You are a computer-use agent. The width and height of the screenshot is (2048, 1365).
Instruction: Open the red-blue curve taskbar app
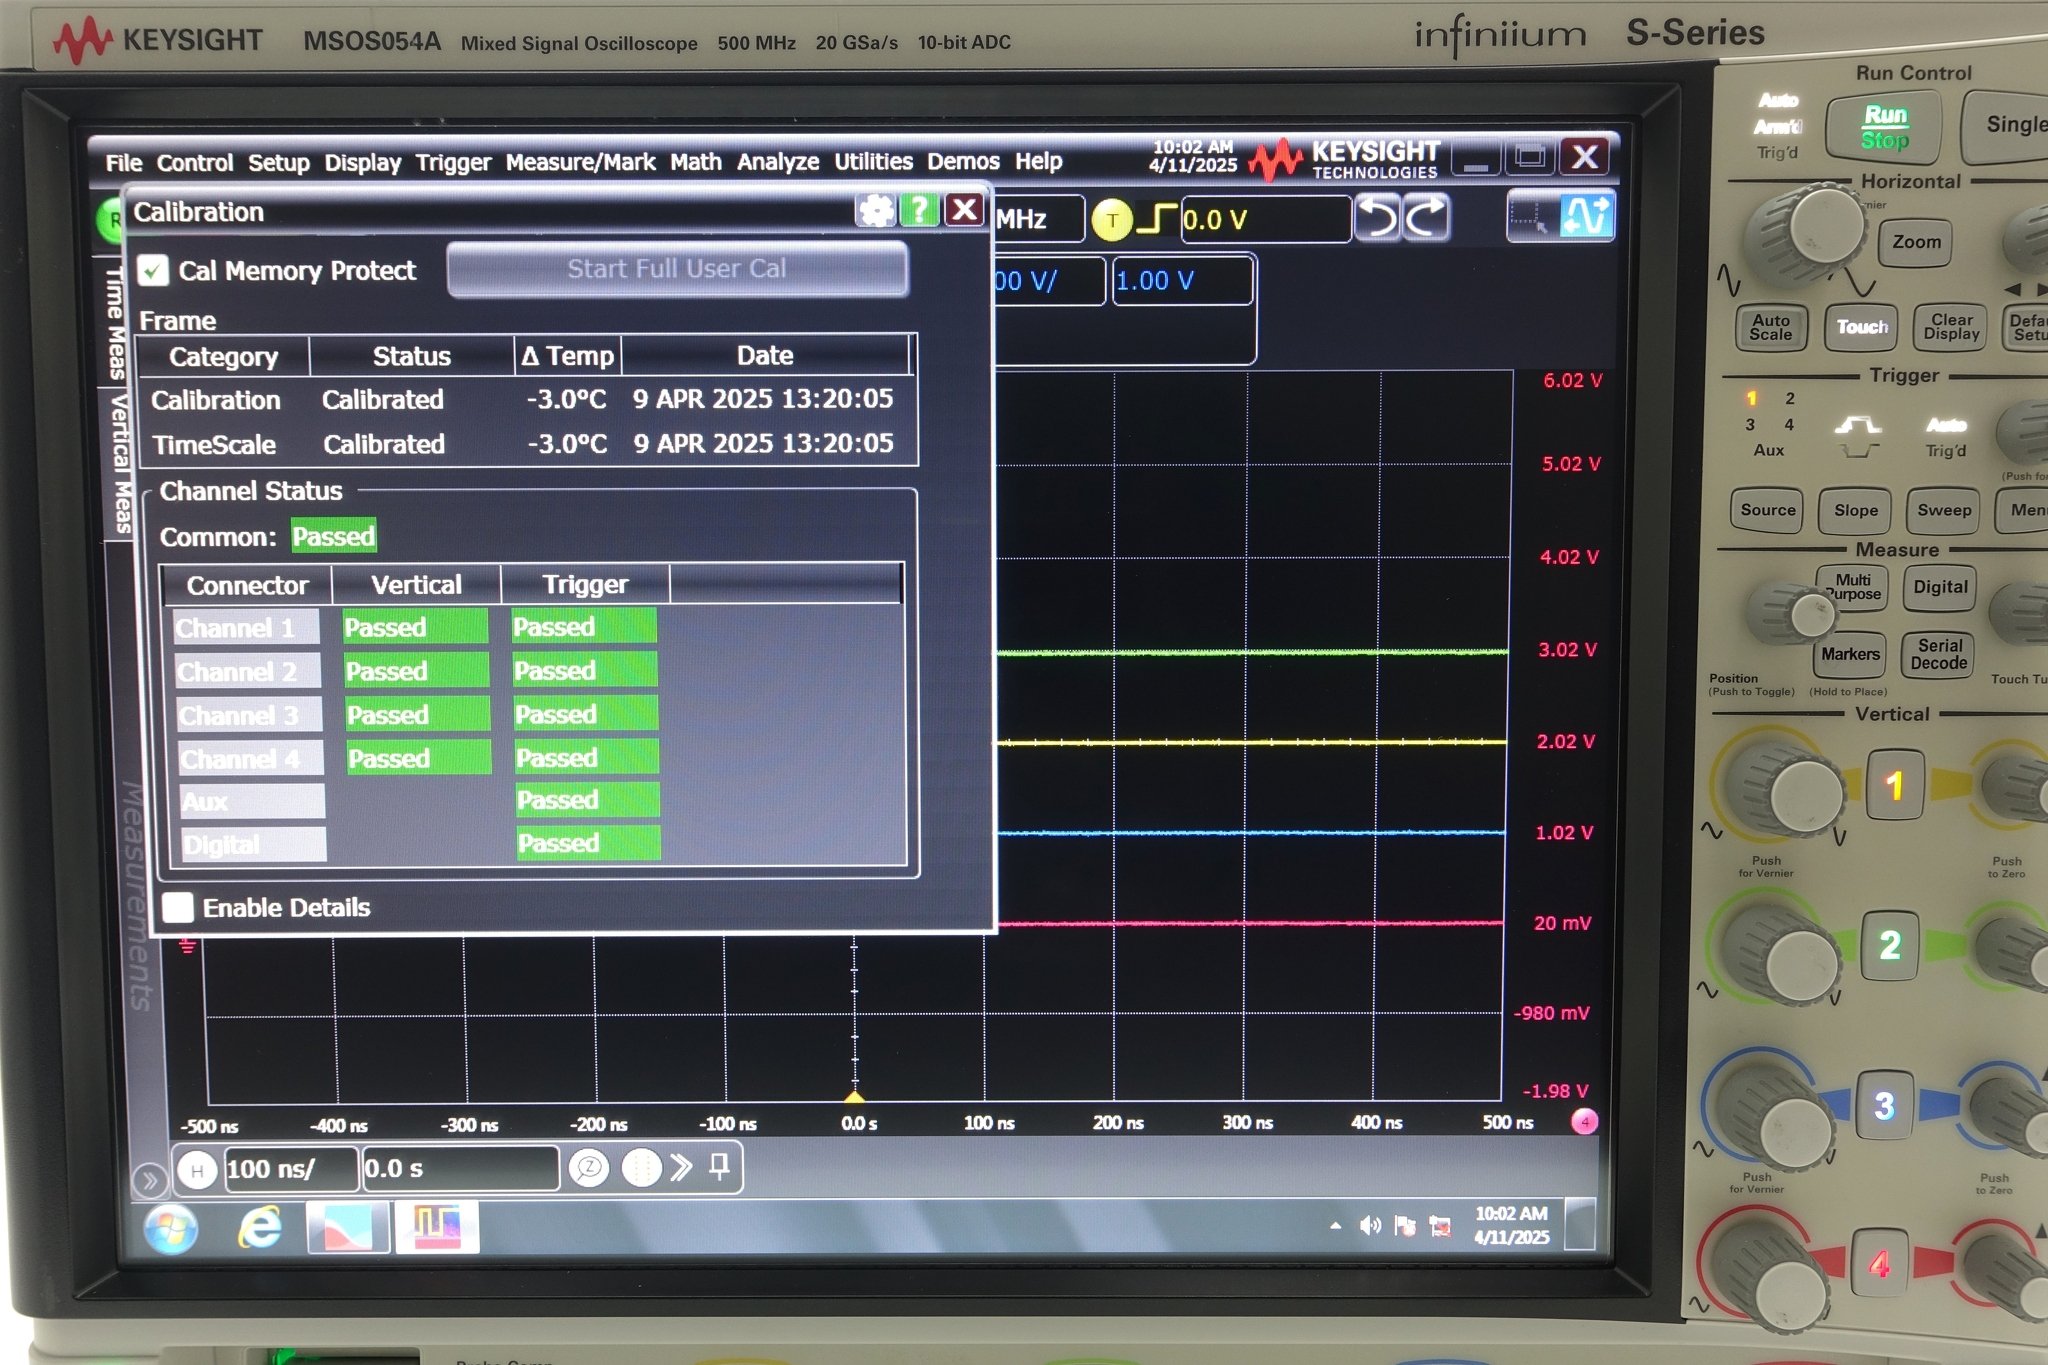[x=347, y=1227]
